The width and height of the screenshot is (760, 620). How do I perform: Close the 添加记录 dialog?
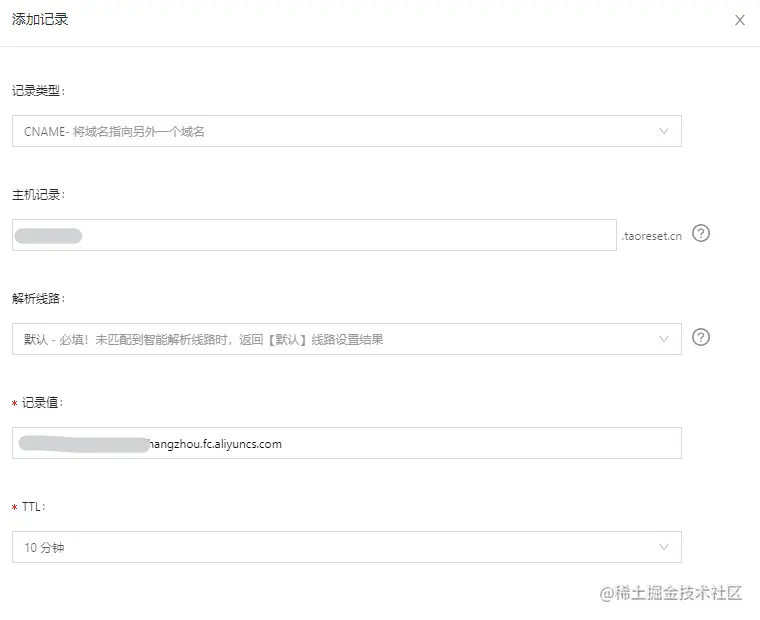coord(740,20)
